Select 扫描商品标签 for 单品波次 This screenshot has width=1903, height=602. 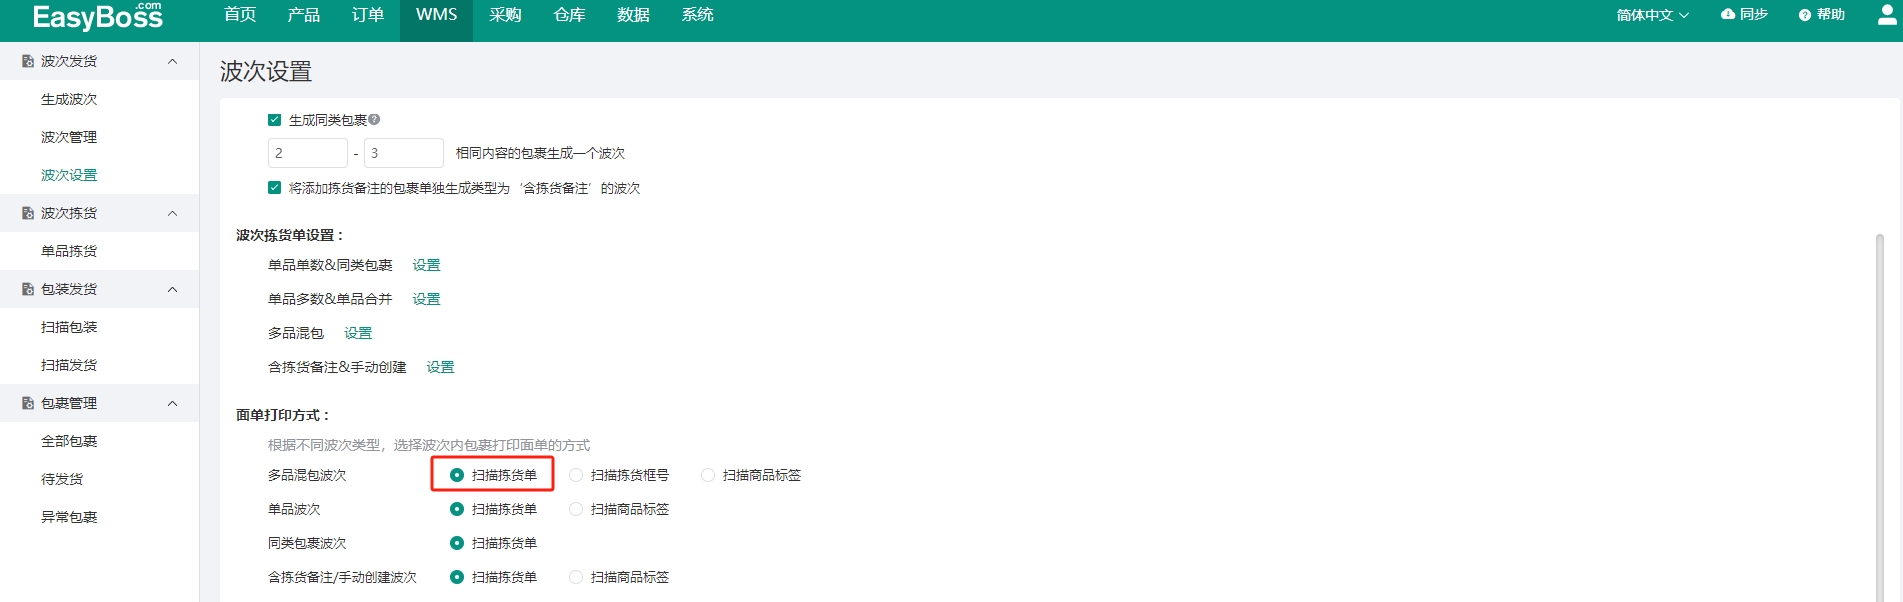pyautogui.click(x=576, y=509)
